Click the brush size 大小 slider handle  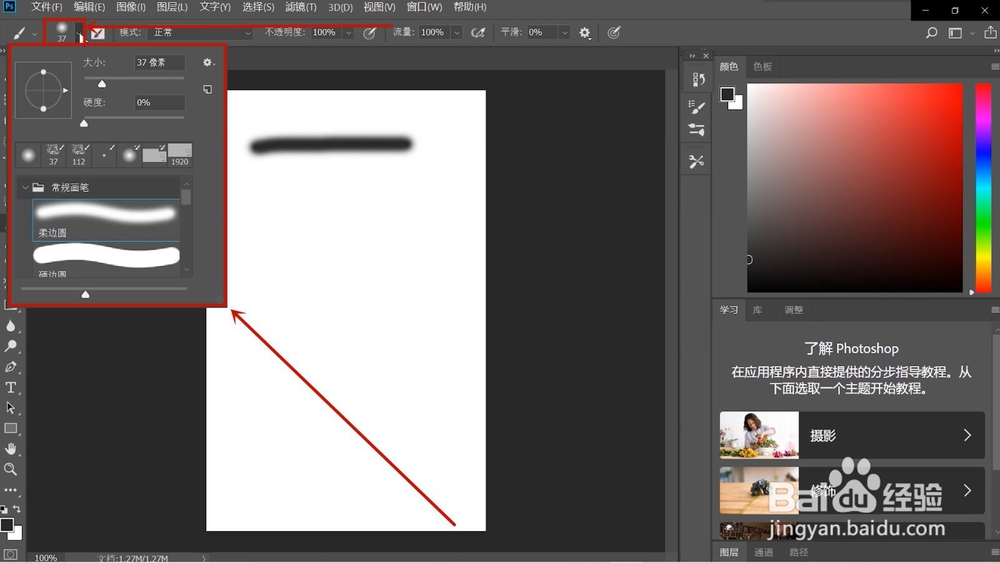[101, 84]
